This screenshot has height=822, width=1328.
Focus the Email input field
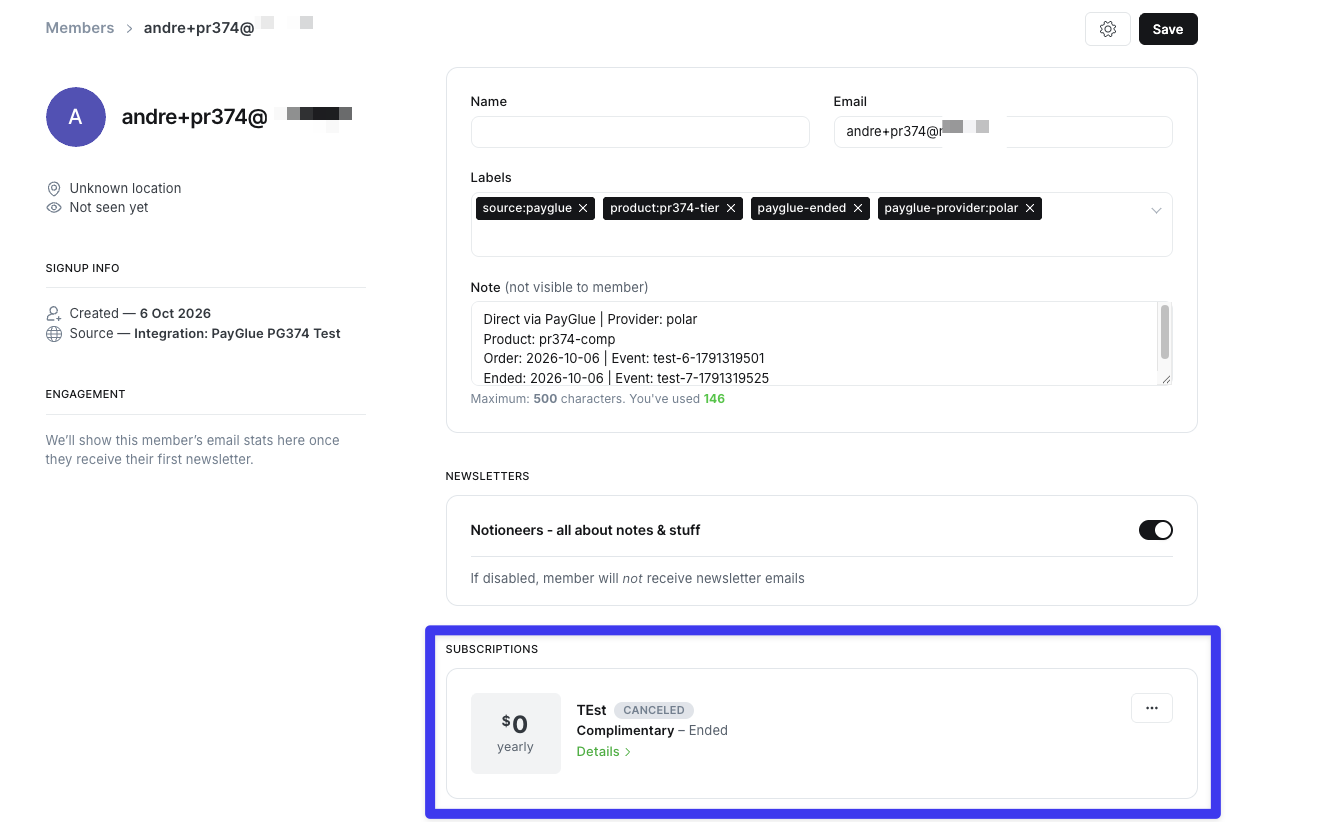1003,132
